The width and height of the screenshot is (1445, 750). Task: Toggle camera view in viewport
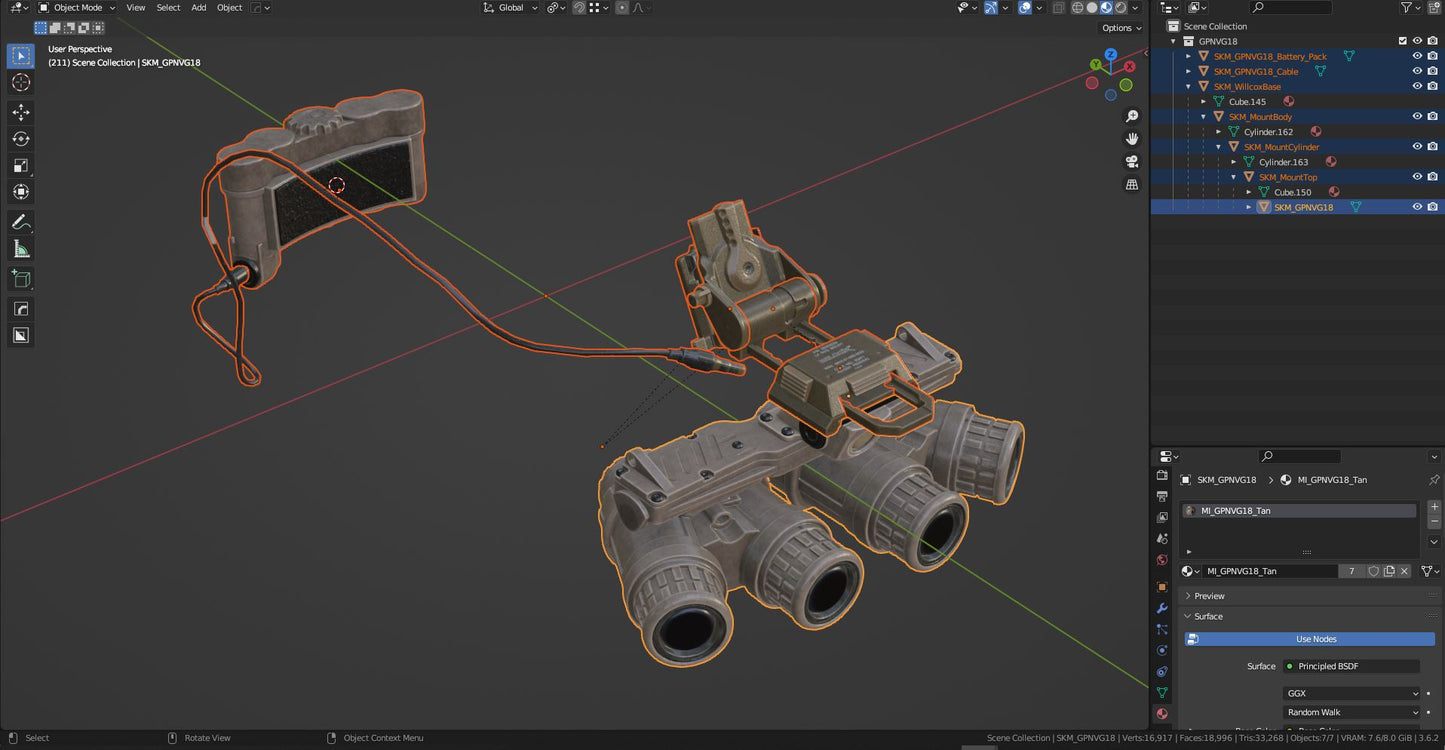click(x=1132, y=161)
